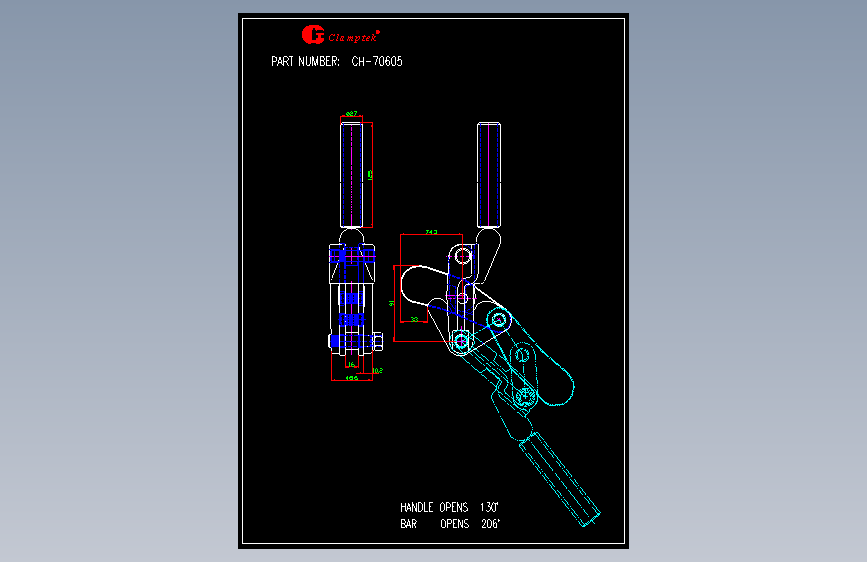867x562 pixels.
Task: Click the green width dimension above the clamp bar
Action: [x=431, y=232]
